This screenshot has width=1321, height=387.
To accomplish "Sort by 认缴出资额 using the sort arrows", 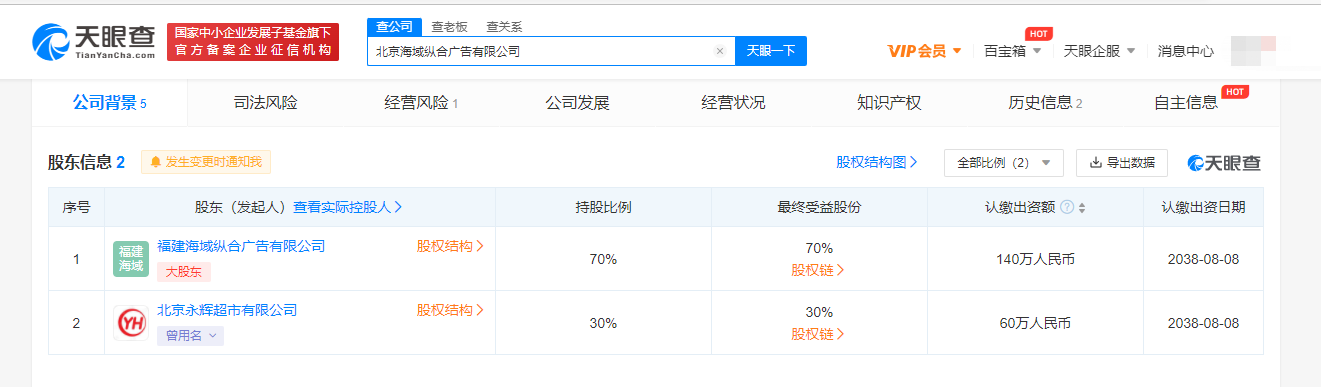I will (x=1082, y=208).
